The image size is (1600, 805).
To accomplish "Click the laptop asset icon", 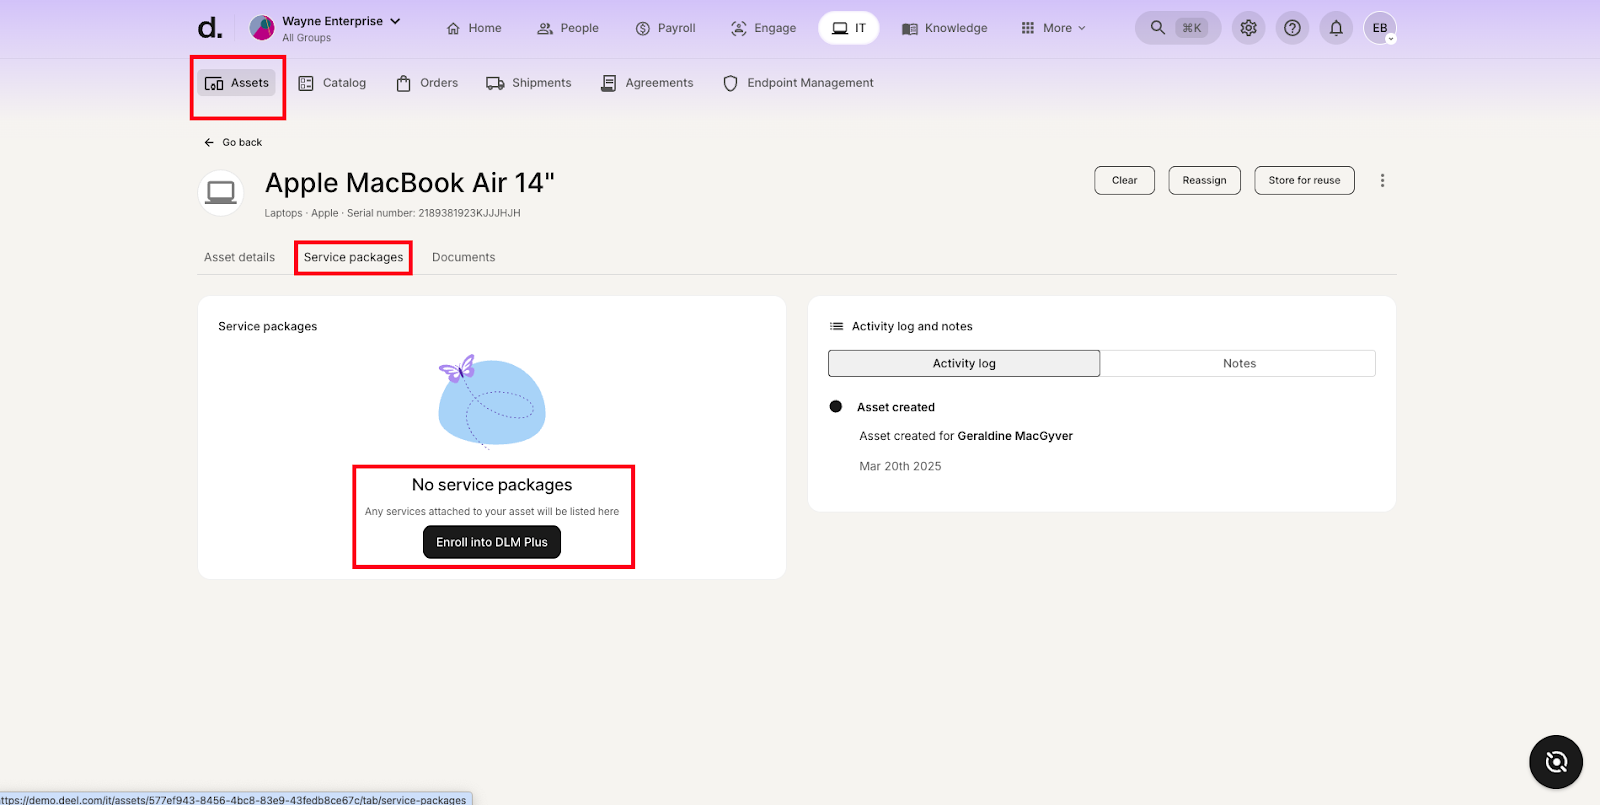I will point(221,192).
